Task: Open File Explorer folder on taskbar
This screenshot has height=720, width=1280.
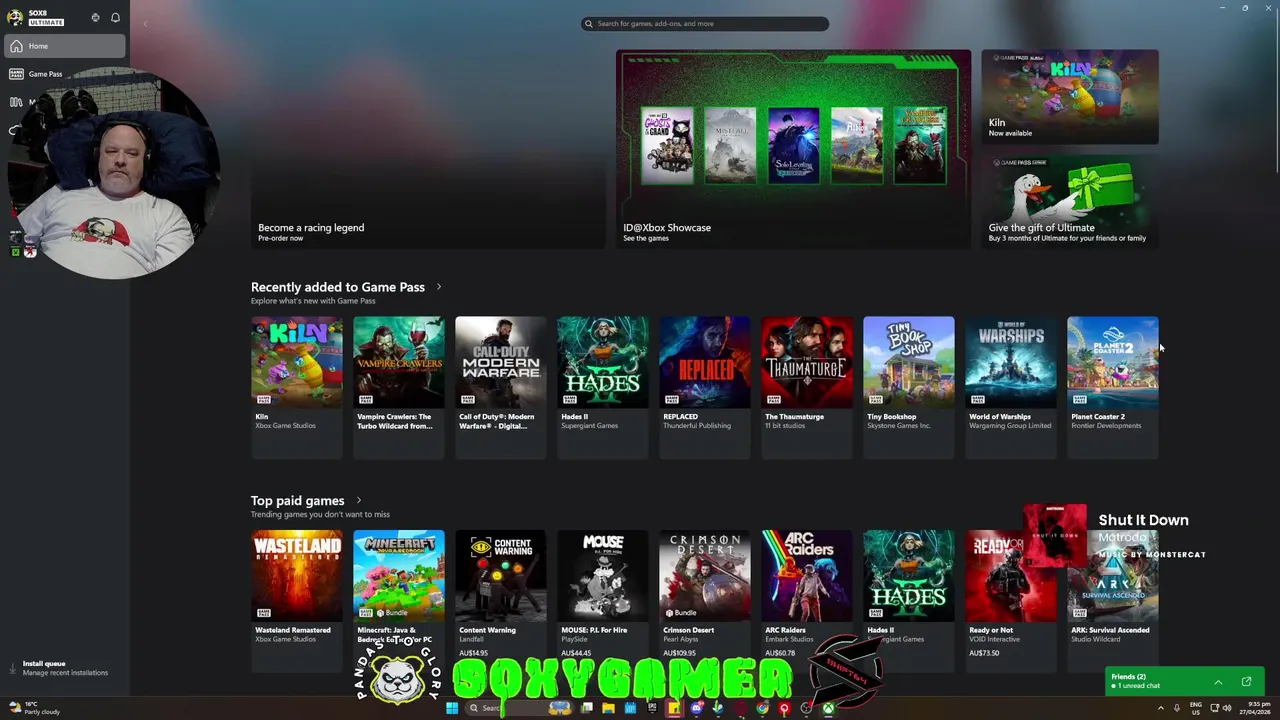Action: [x=608, y=708]
